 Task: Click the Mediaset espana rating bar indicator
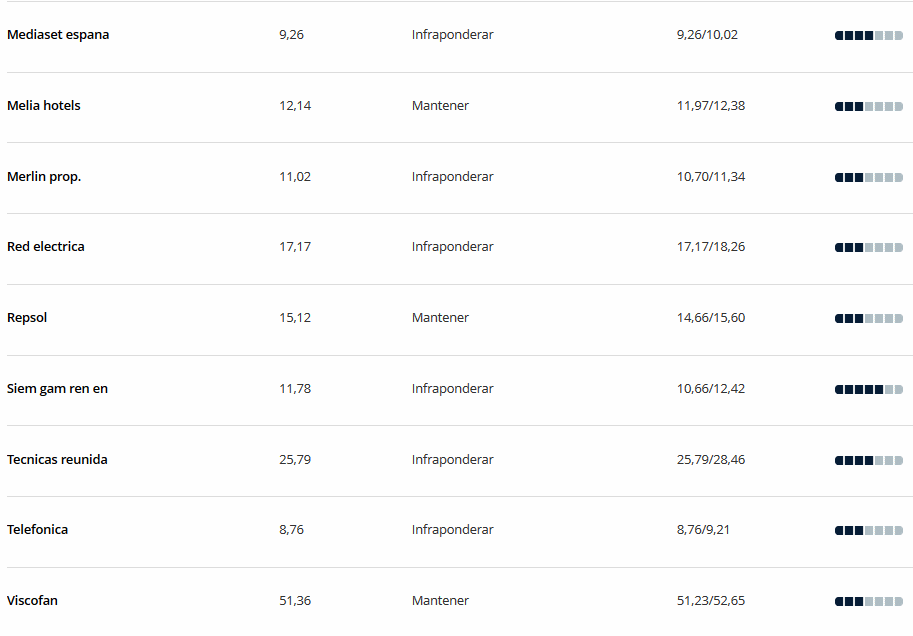(x=869, y=36)
